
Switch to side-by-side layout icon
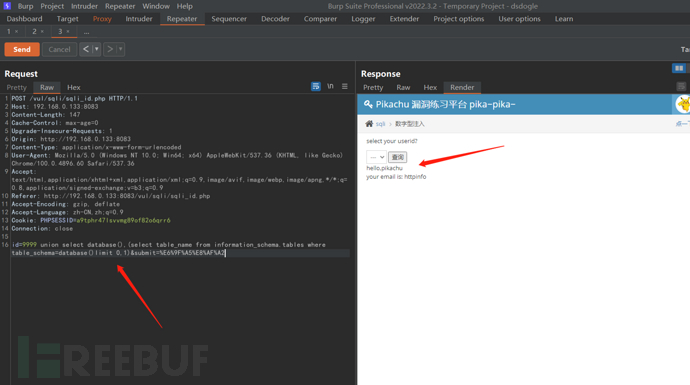(x=679, y=68)
